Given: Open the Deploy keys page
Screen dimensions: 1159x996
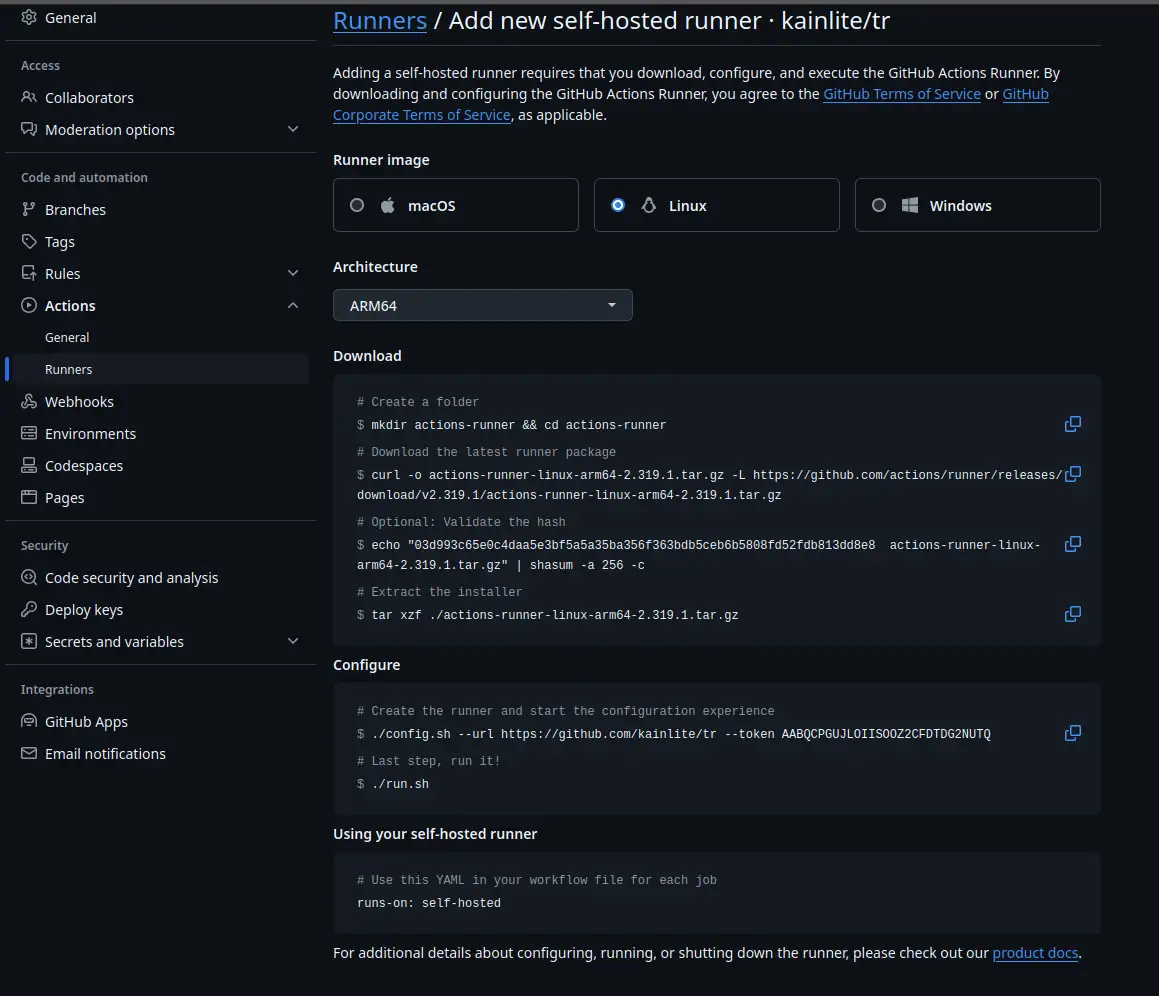Looking at the screenshot, I should pyautogui.click(x=84, y=610).
